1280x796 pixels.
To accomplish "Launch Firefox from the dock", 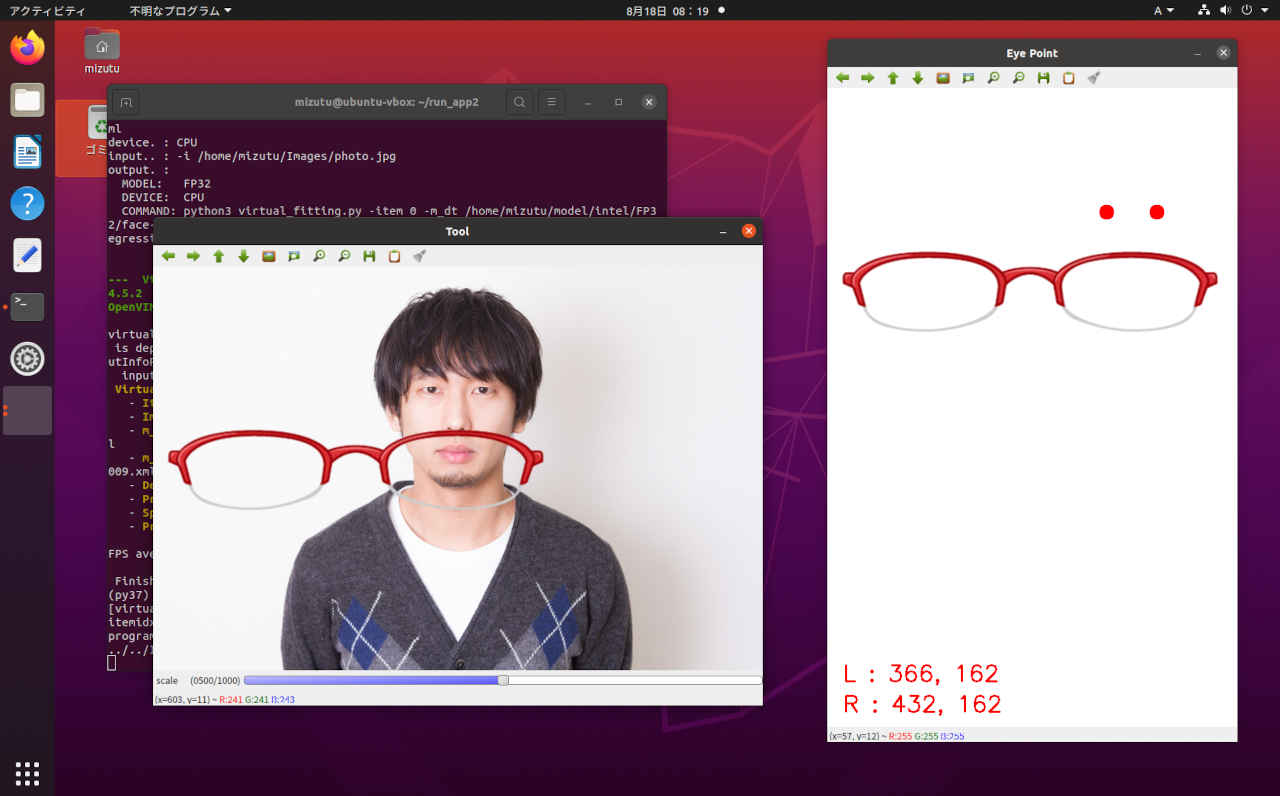I will tap(27, 48).
